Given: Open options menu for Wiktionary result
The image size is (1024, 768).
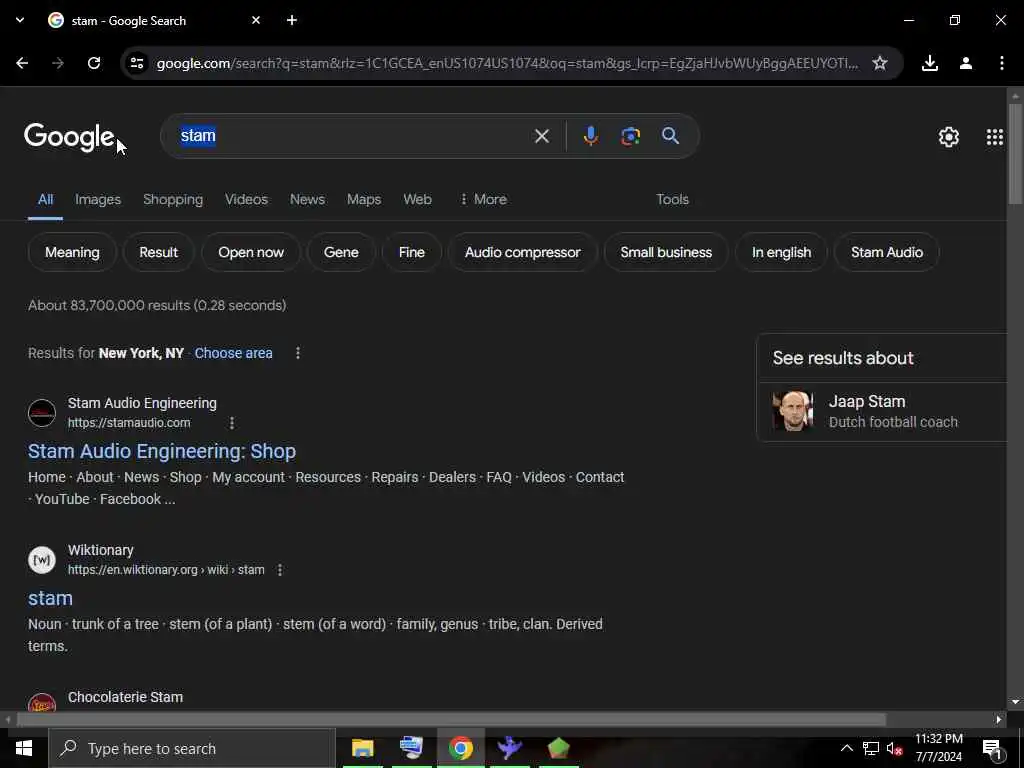Looking at the screenshot, I should (280, 570).
